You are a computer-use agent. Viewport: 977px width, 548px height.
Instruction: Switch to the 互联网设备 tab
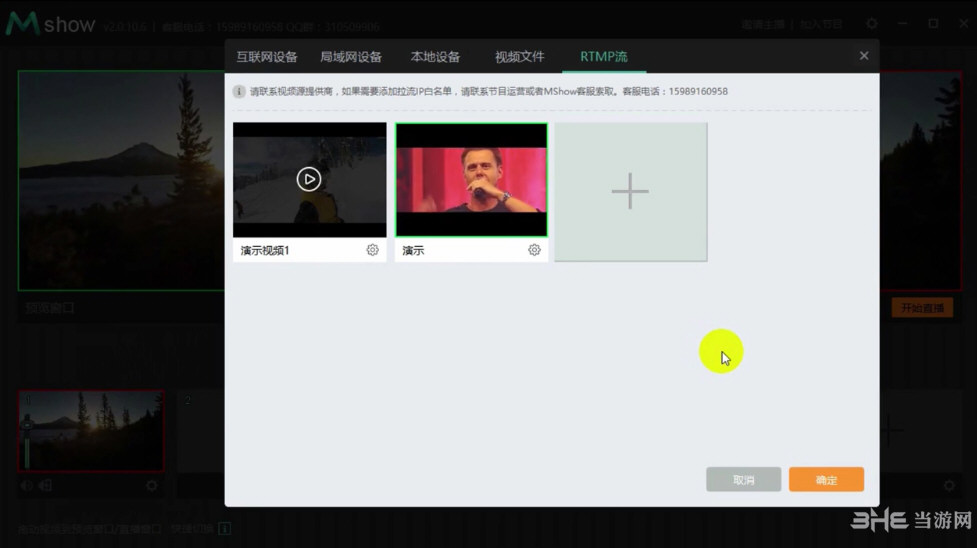click(x=267, y=57)
